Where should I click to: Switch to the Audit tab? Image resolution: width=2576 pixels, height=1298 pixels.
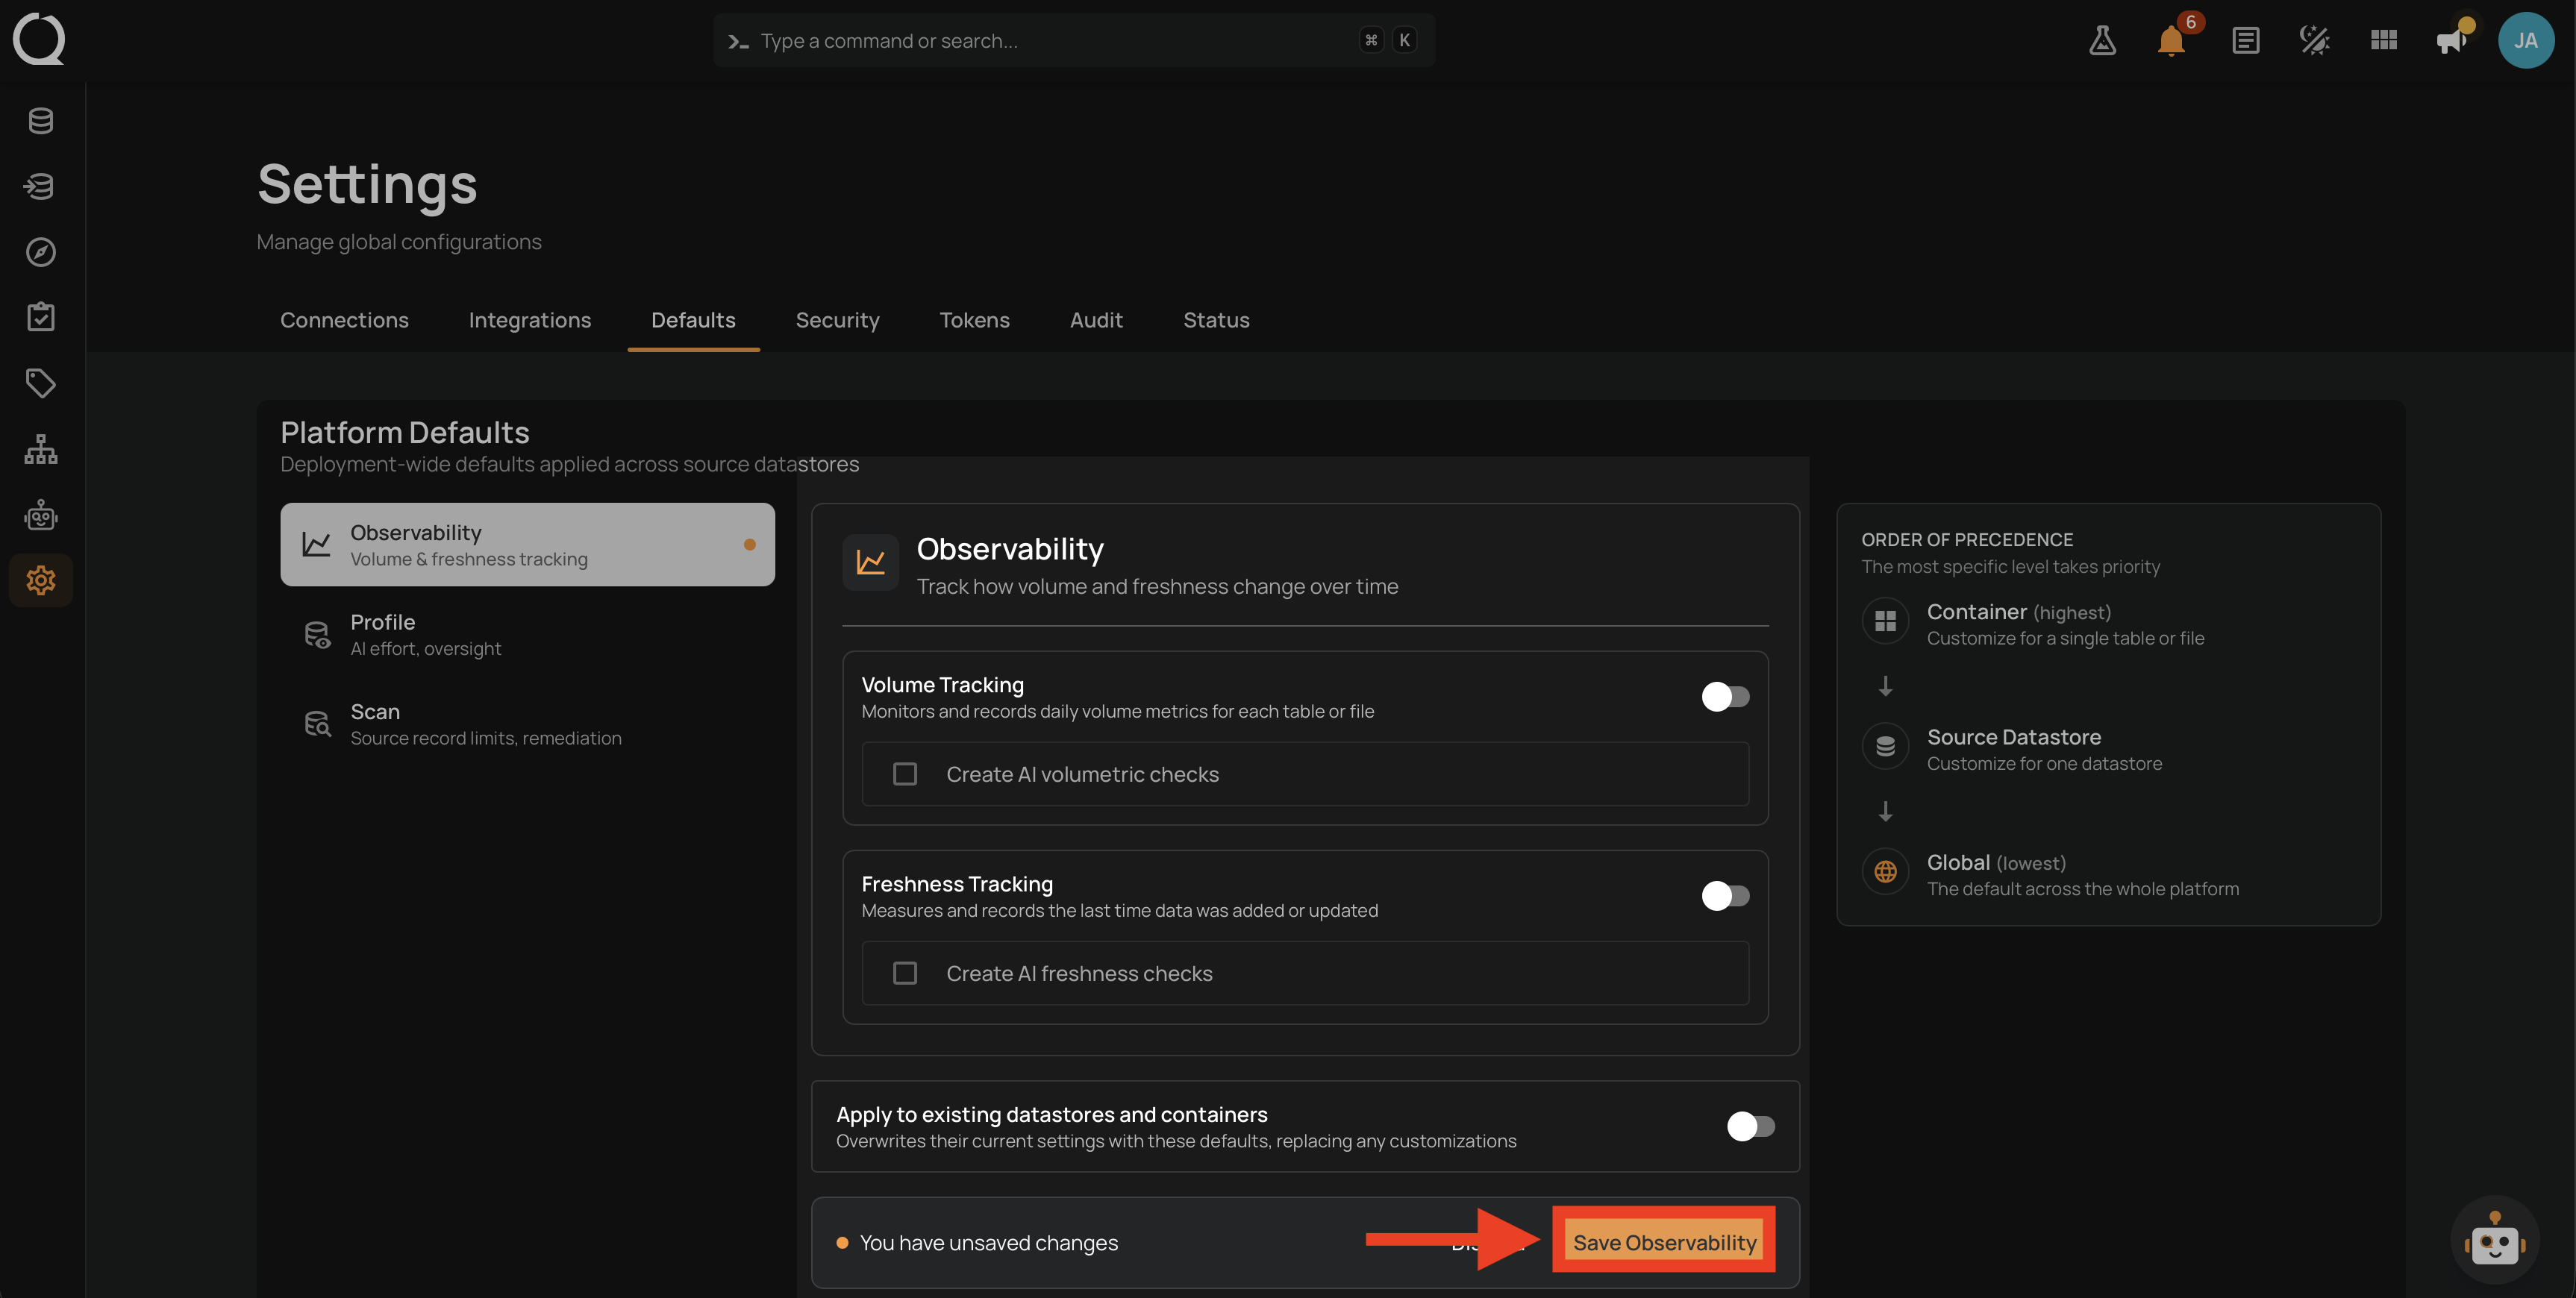tap(1096, 320)
